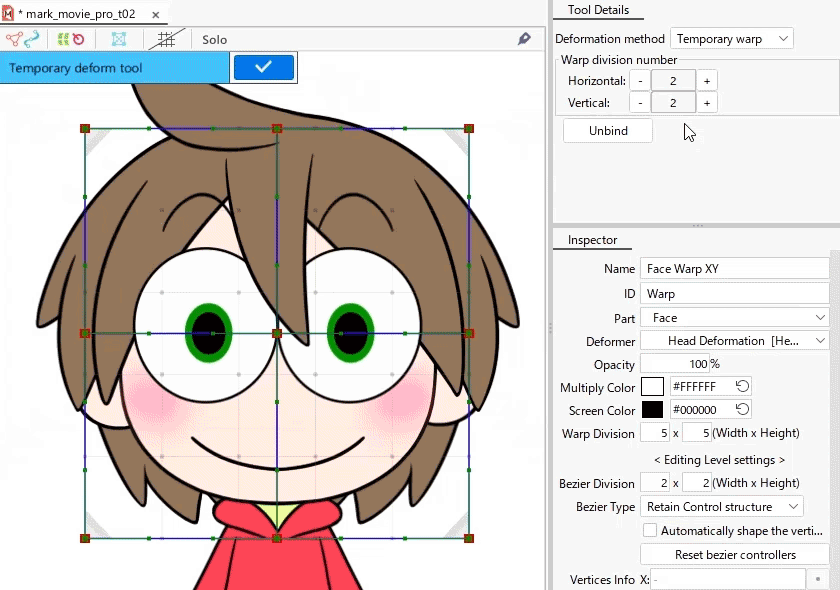Open the Deformation method dropdown
The width and height of the screenshot is (840, 590).
(x=731, y=39)
